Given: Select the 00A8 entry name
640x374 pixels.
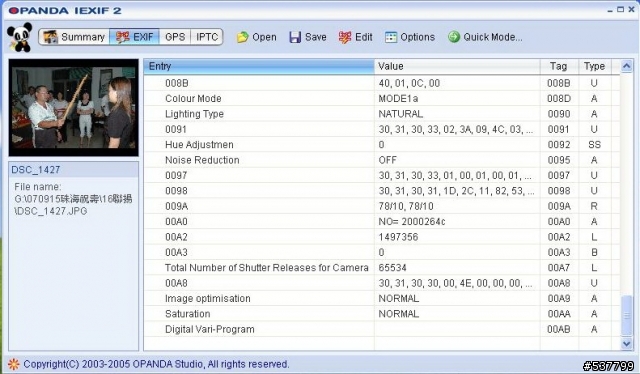Looking at the screenshot, I should [176, 283].
